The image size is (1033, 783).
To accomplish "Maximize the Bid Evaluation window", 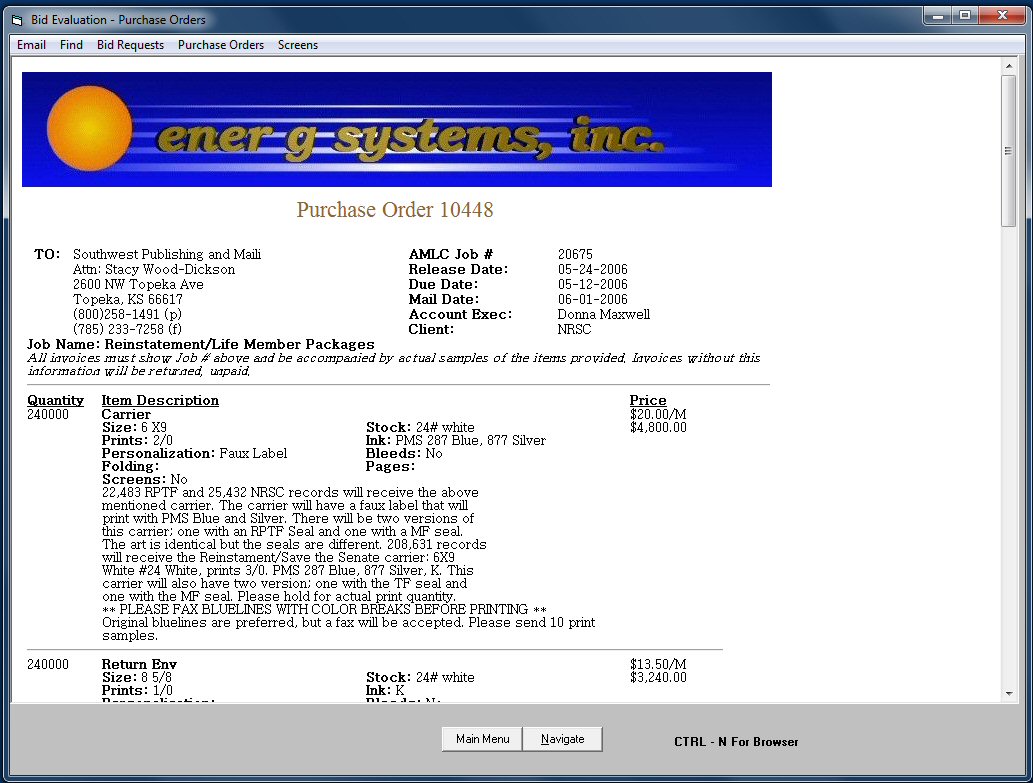I will pos(965,15).
